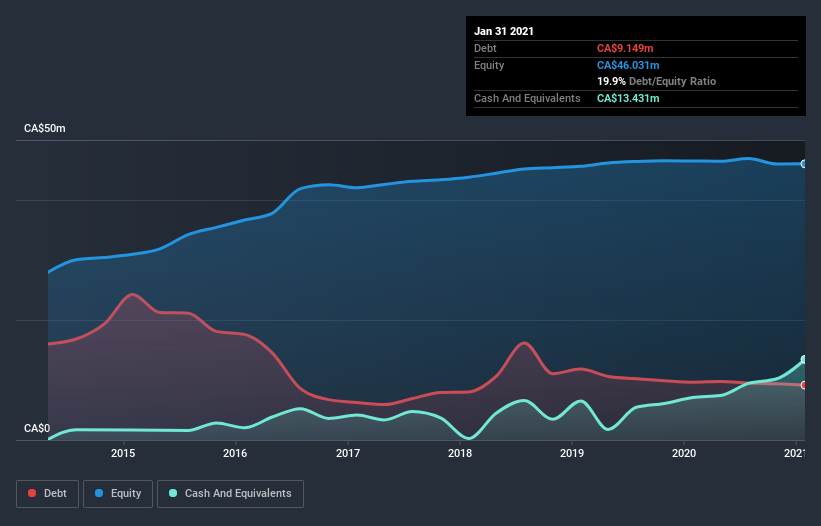Click the tooltip Debt row label
The height and width of the screenshot is (526, 821).
coord(485,48)
